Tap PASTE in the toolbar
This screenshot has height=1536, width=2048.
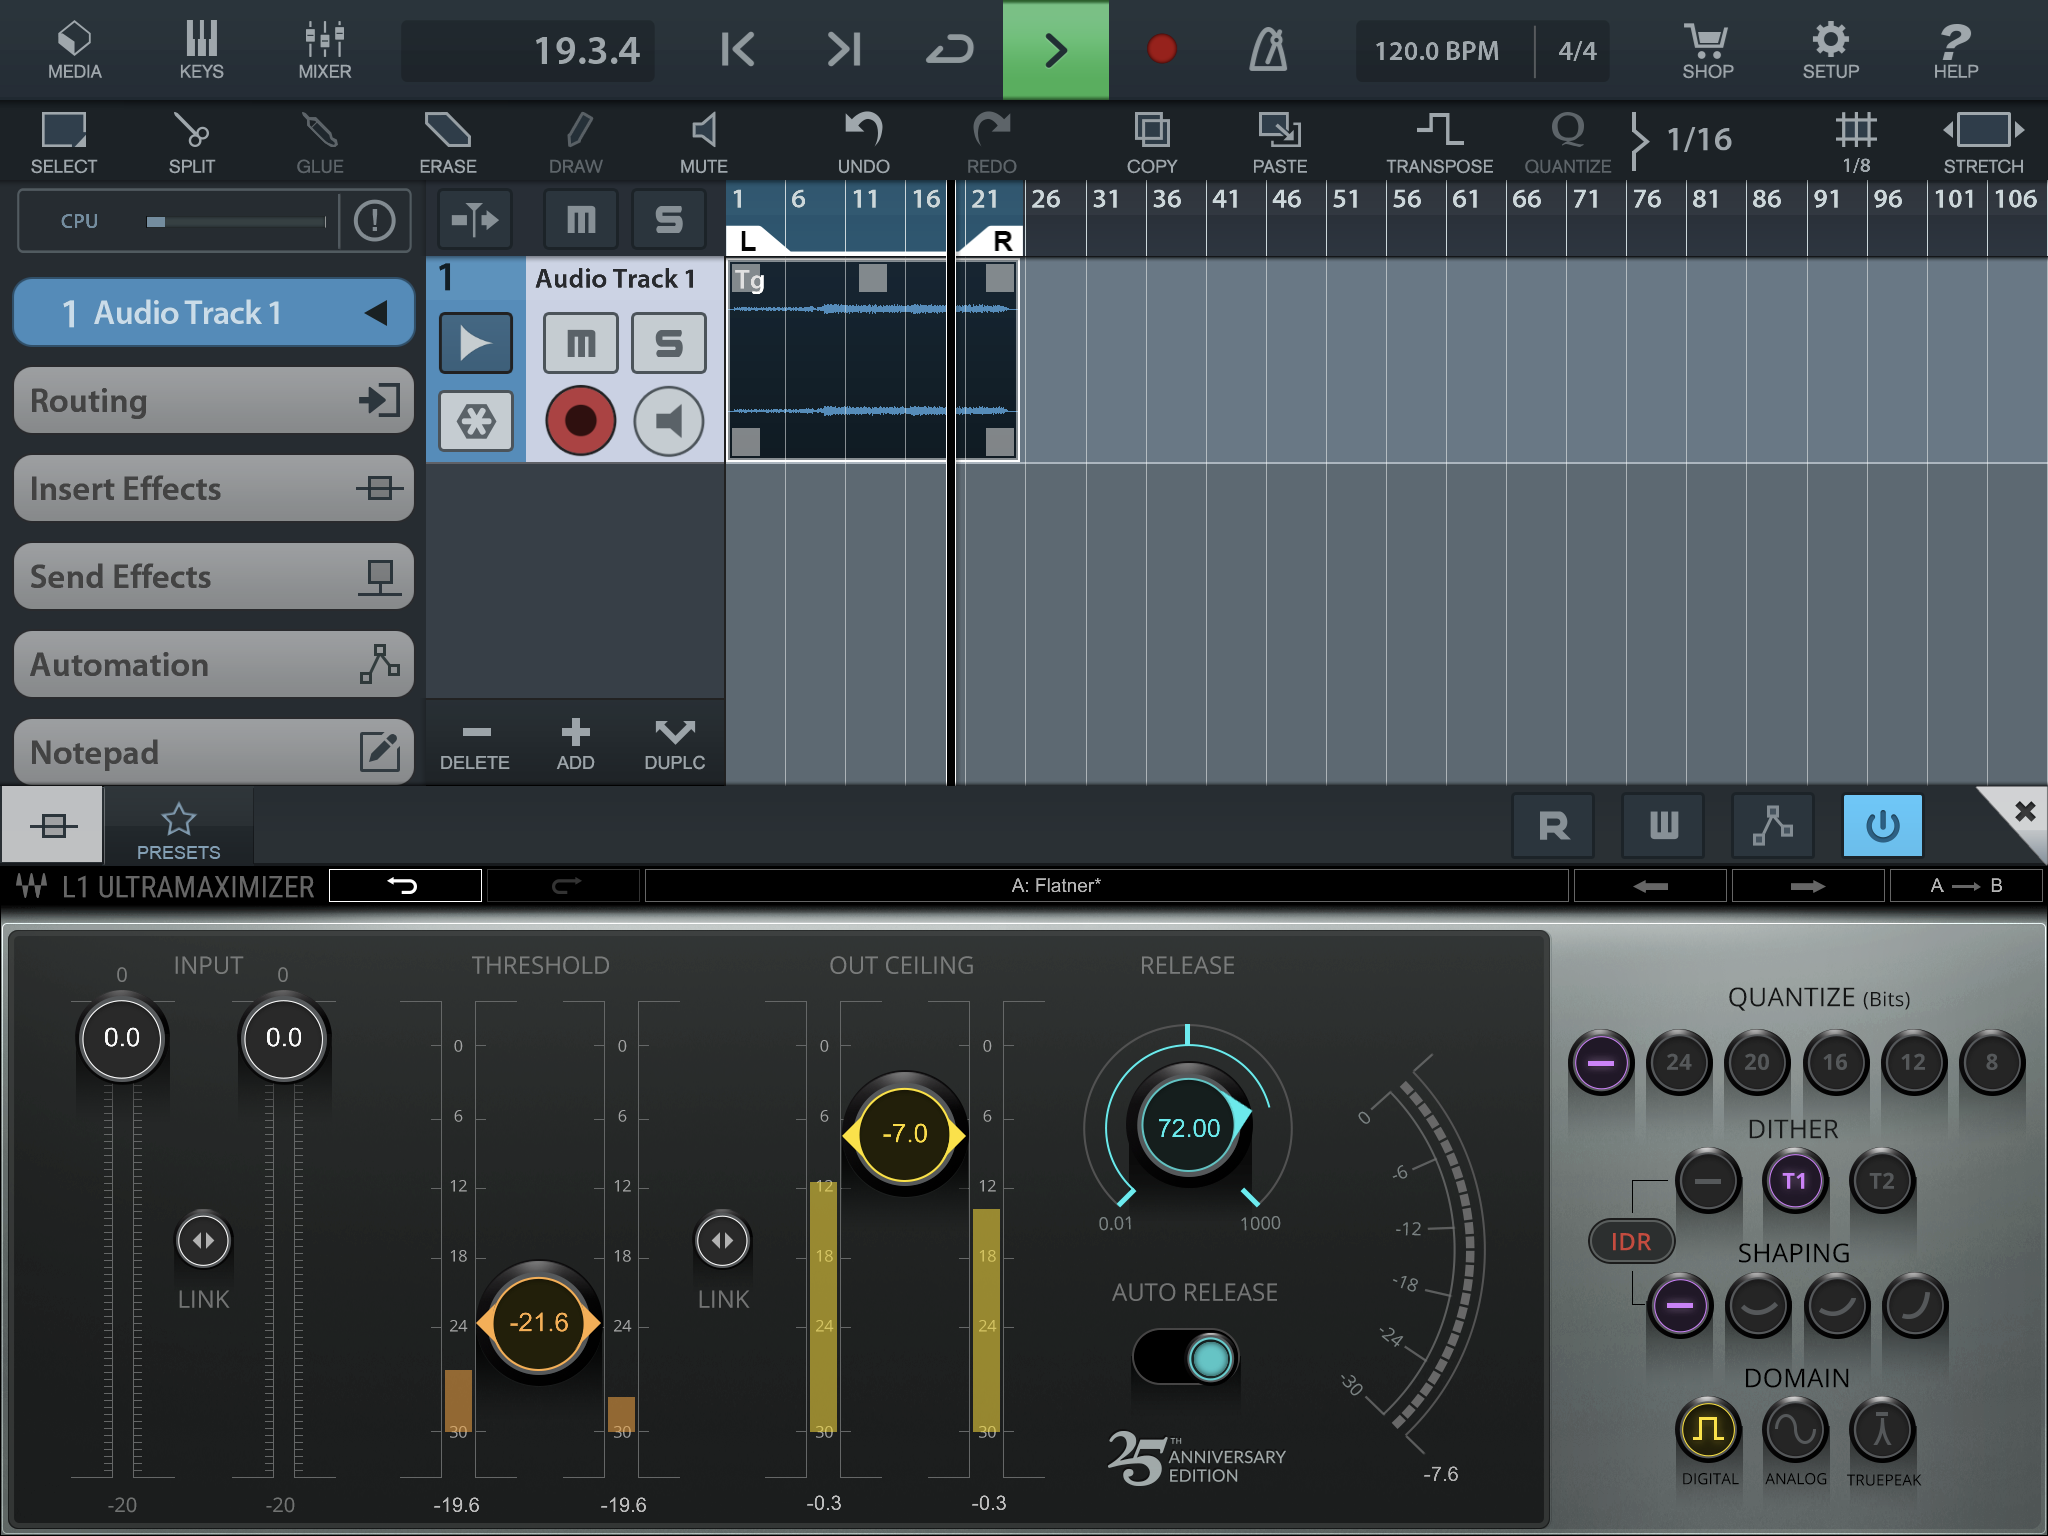(1279, 143)
